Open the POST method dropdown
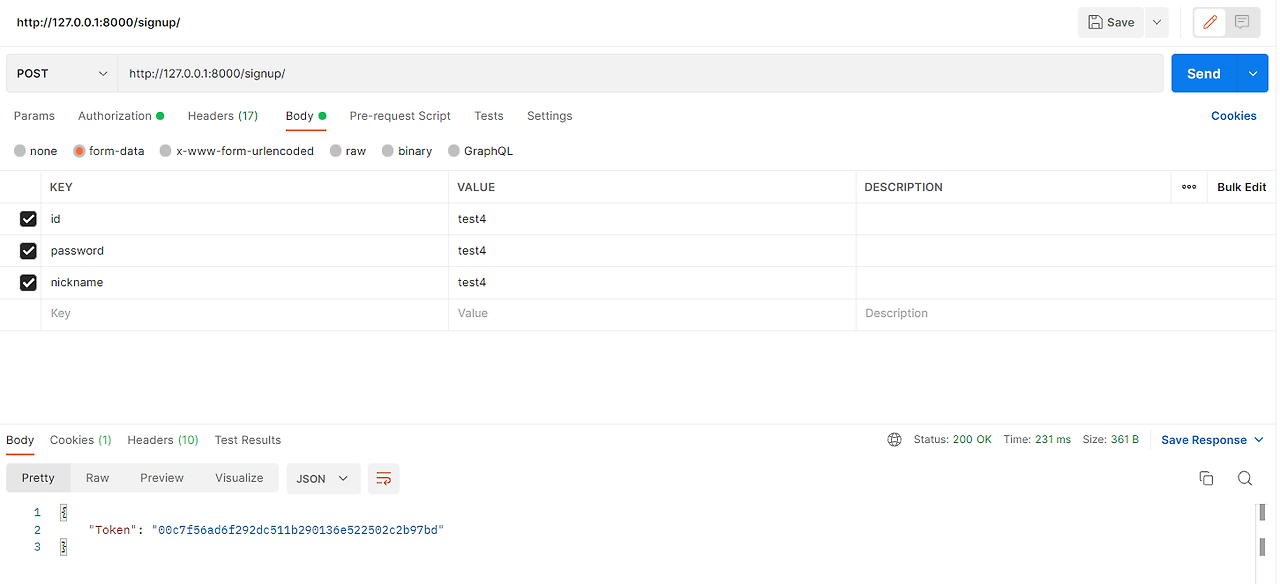Image resolution: width=1280 pixels, height=584 pixels. click(62, 74)
